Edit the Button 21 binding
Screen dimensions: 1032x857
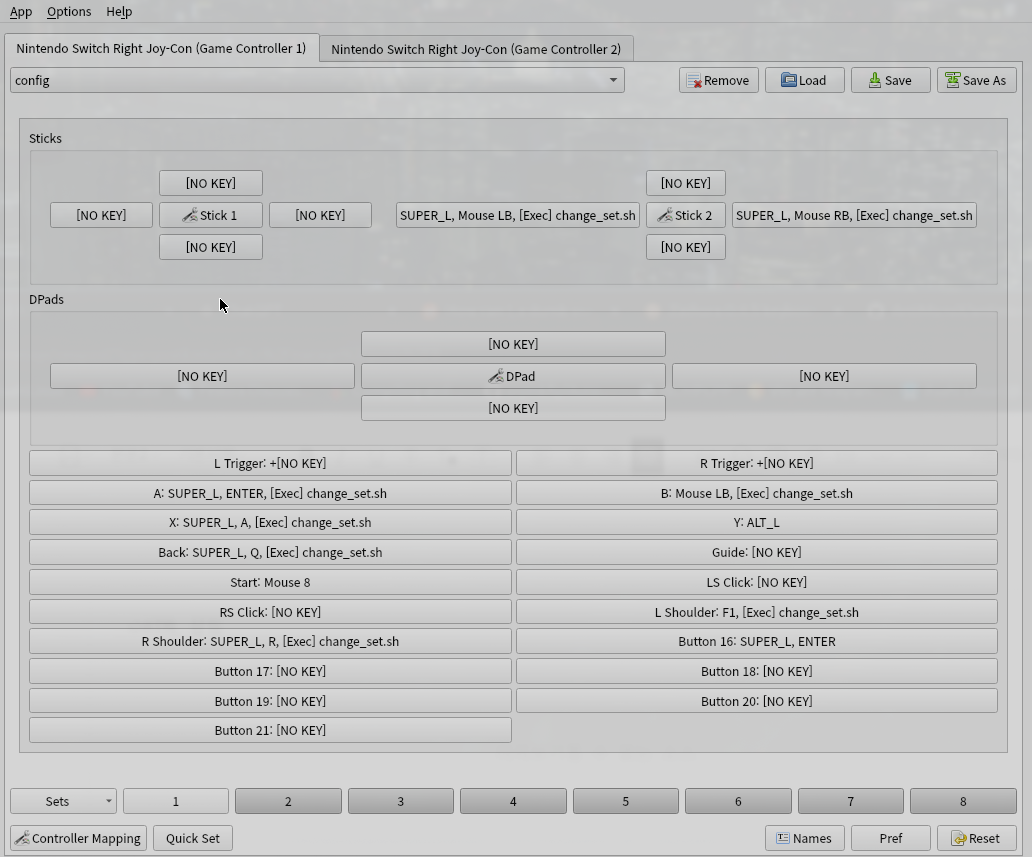tap(270, 731)
